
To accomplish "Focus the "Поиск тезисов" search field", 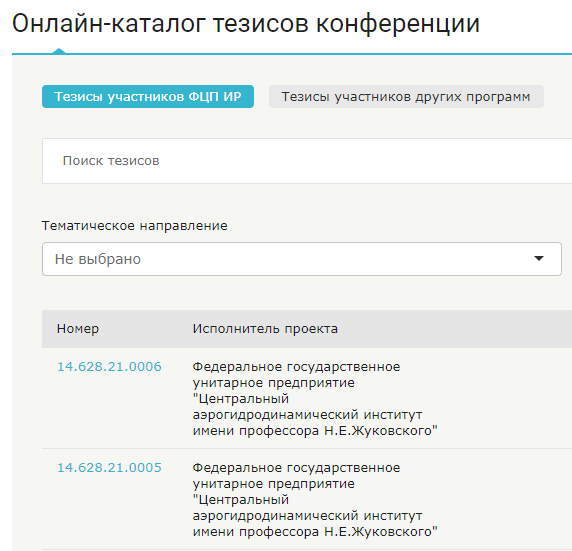I will coord(307,161).
